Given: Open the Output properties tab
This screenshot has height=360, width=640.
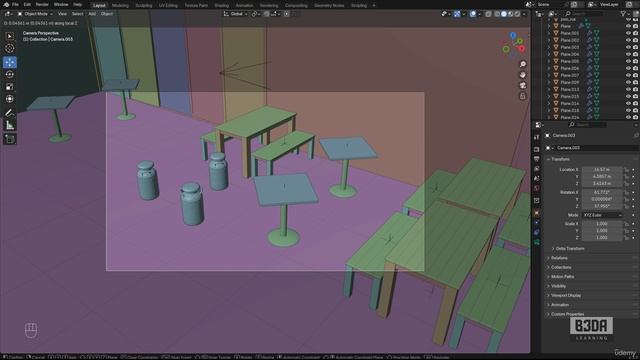Looking at the screenshot, I should (x=537, y=159).
